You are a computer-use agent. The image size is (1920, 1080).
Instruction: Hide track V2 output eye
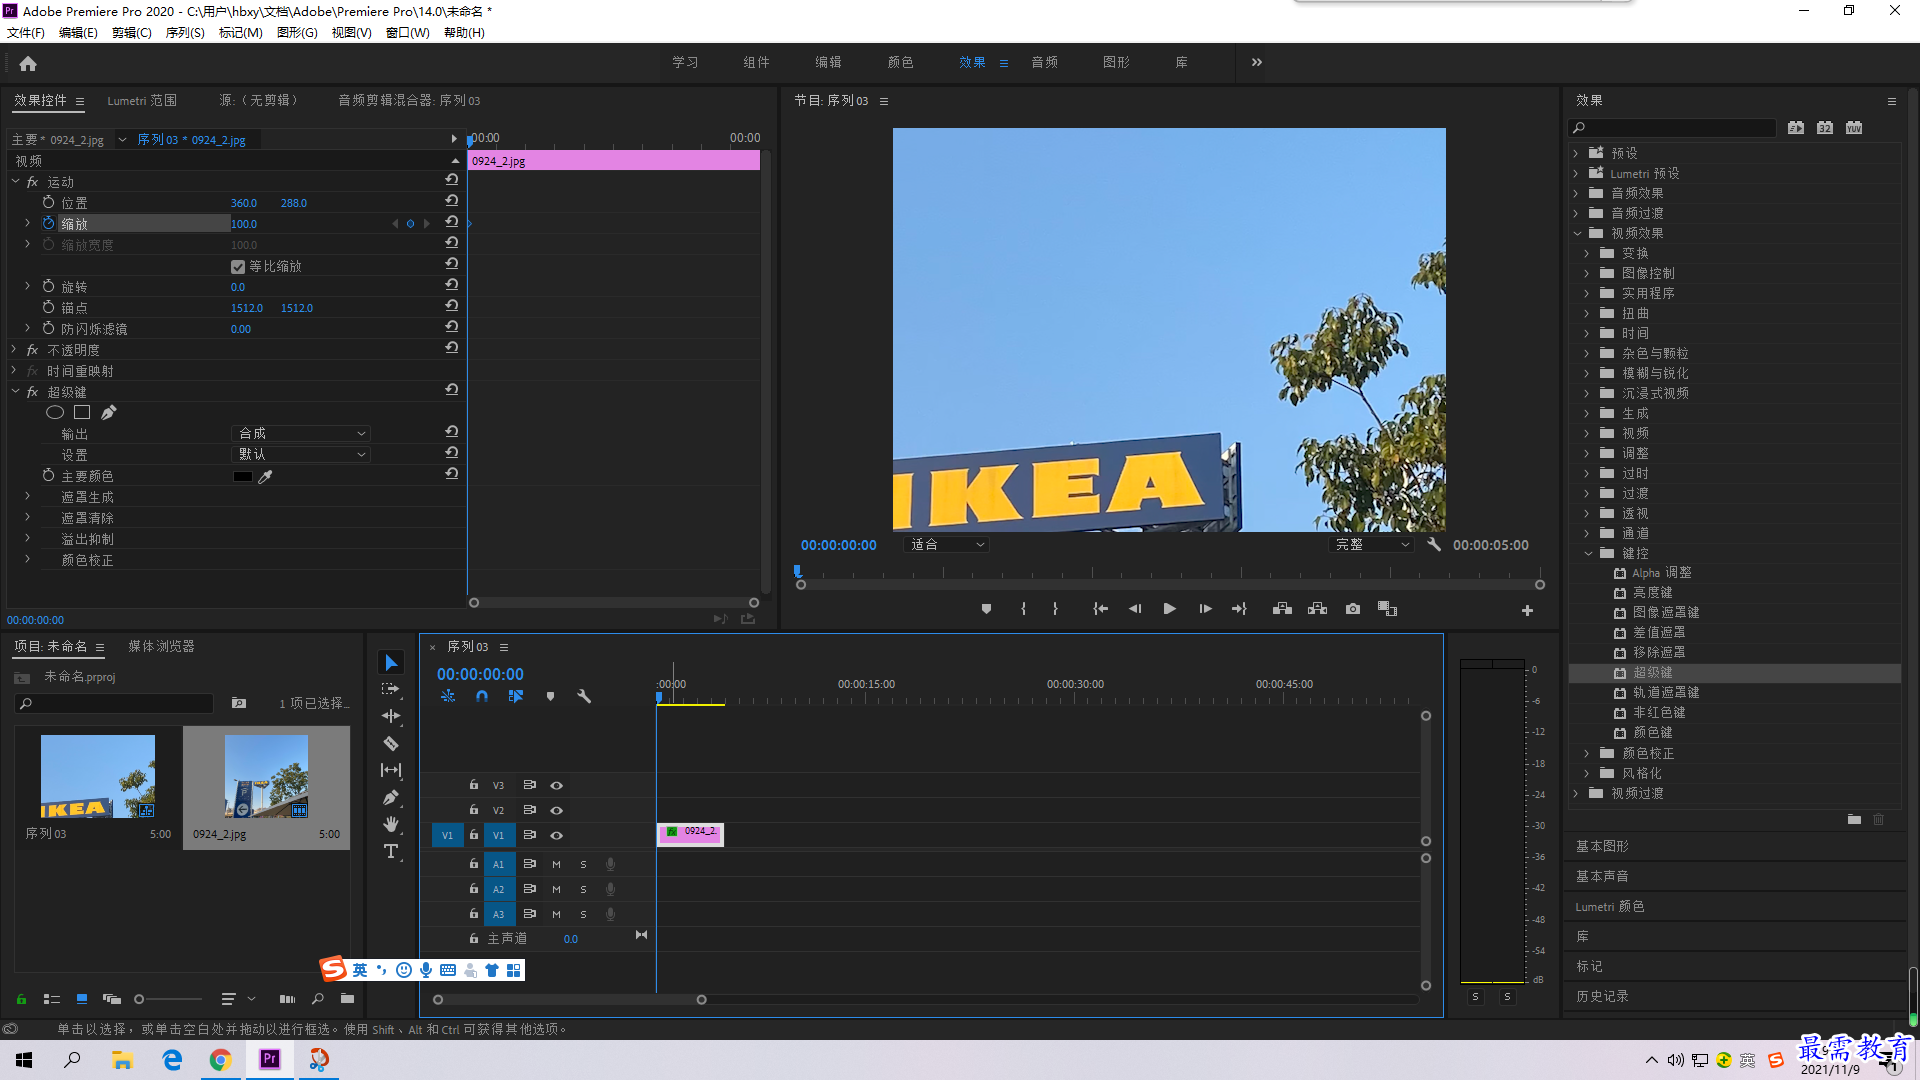(557, 810)
